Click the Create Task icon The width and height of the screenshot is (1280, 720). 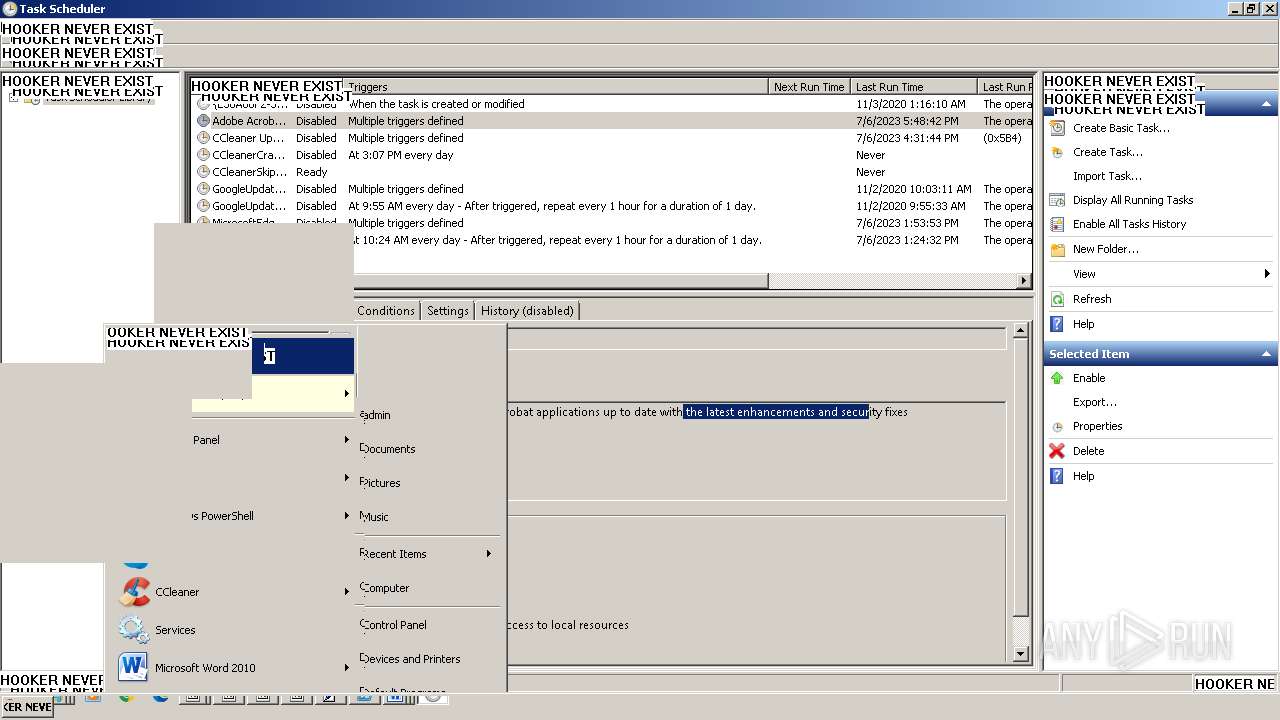click(x=1057, y=152)
